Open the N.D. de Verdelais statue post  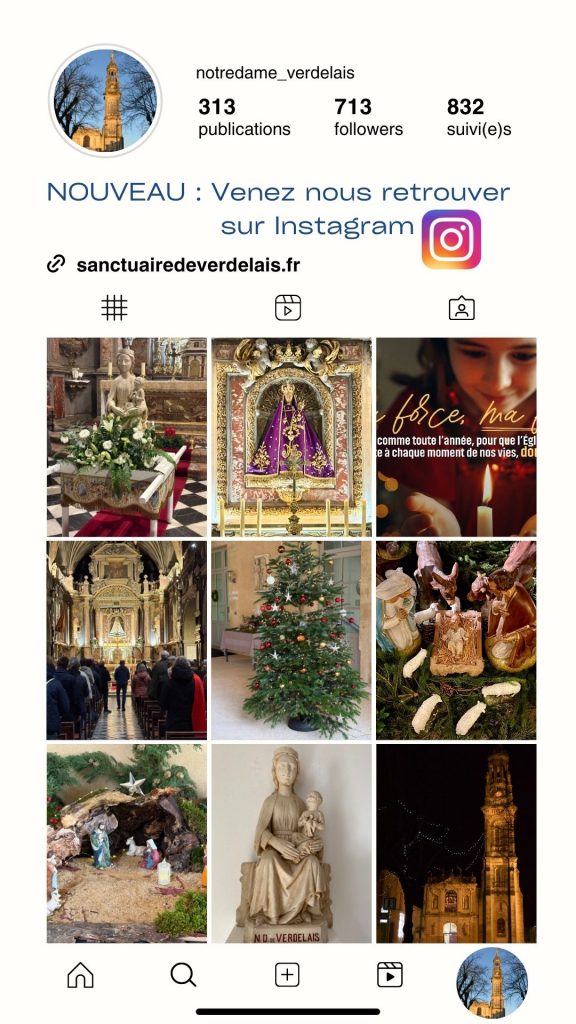(291, 843)
